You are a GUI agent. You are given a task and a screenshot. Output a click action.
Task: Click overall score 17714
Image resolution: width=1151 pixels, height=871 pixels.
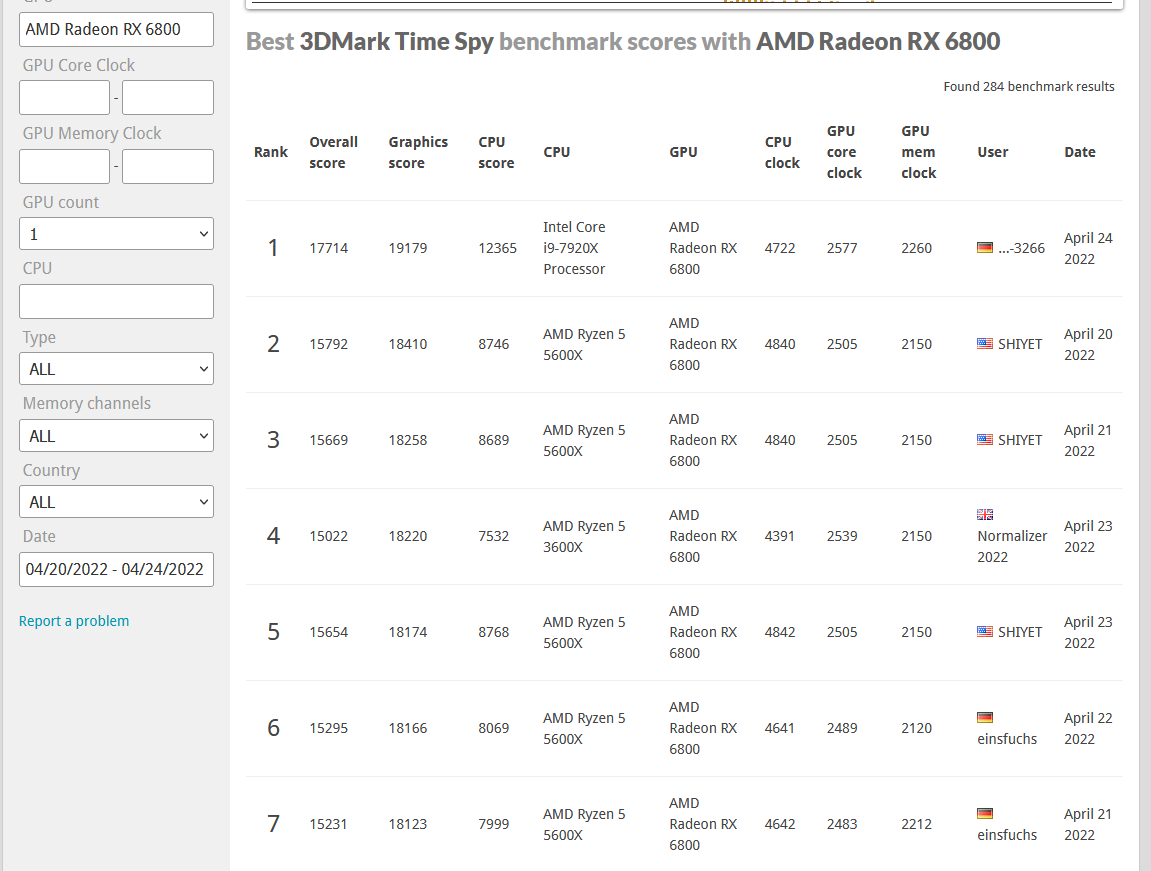point(328,248)
